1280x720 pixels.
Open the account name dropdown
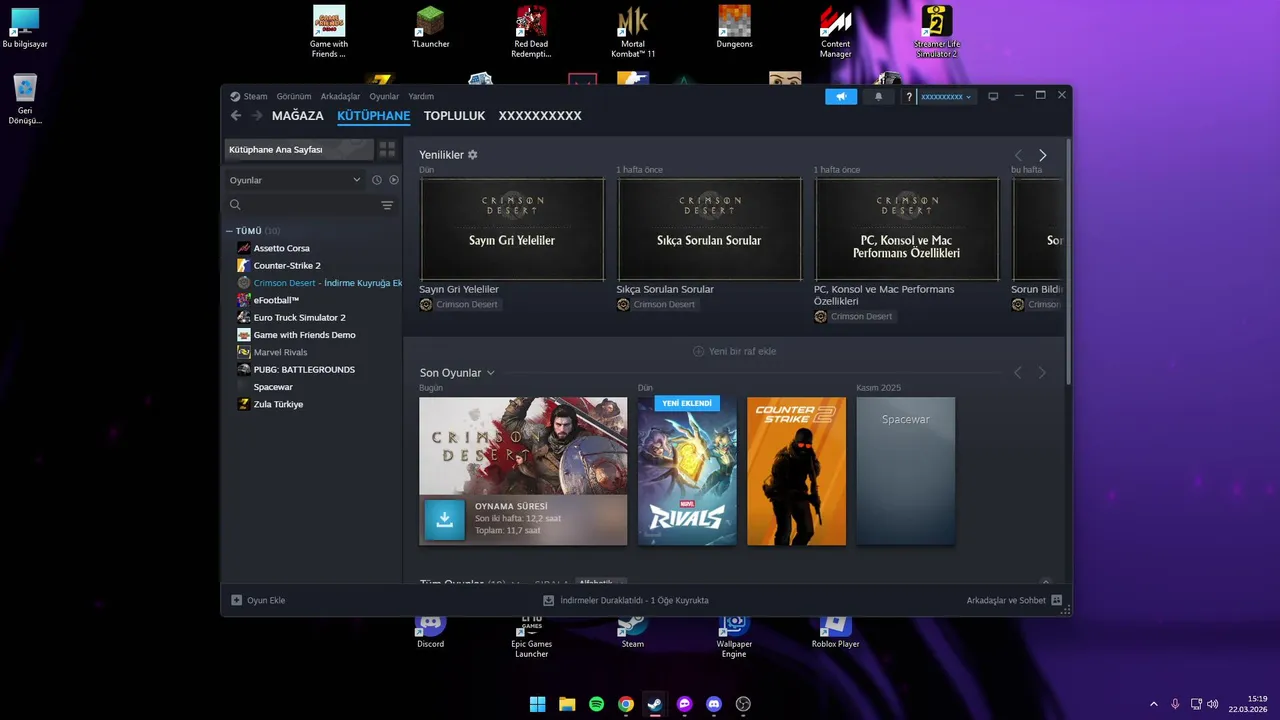coord(946,97)
